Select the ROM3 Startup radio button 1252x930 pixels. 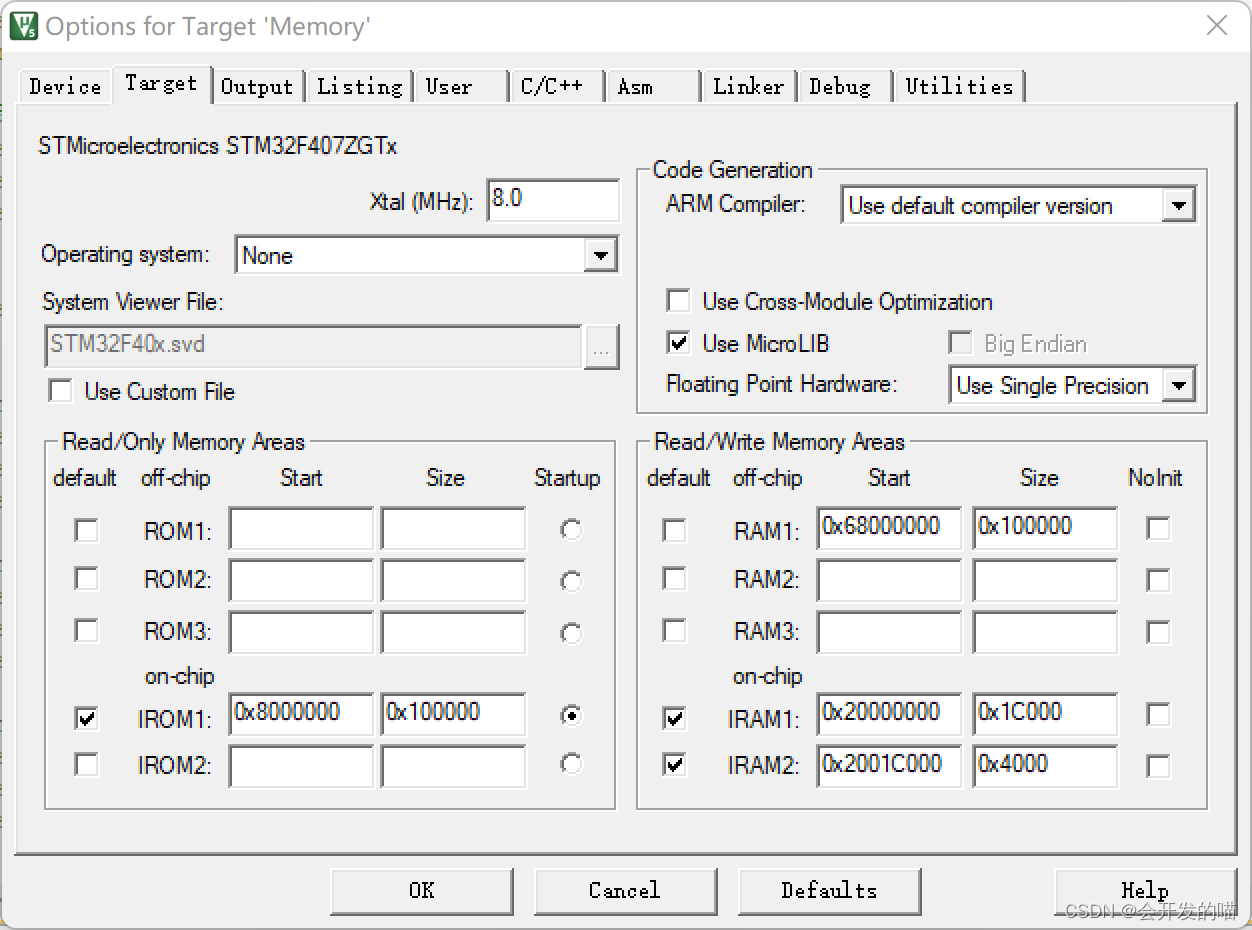[571, 633]
